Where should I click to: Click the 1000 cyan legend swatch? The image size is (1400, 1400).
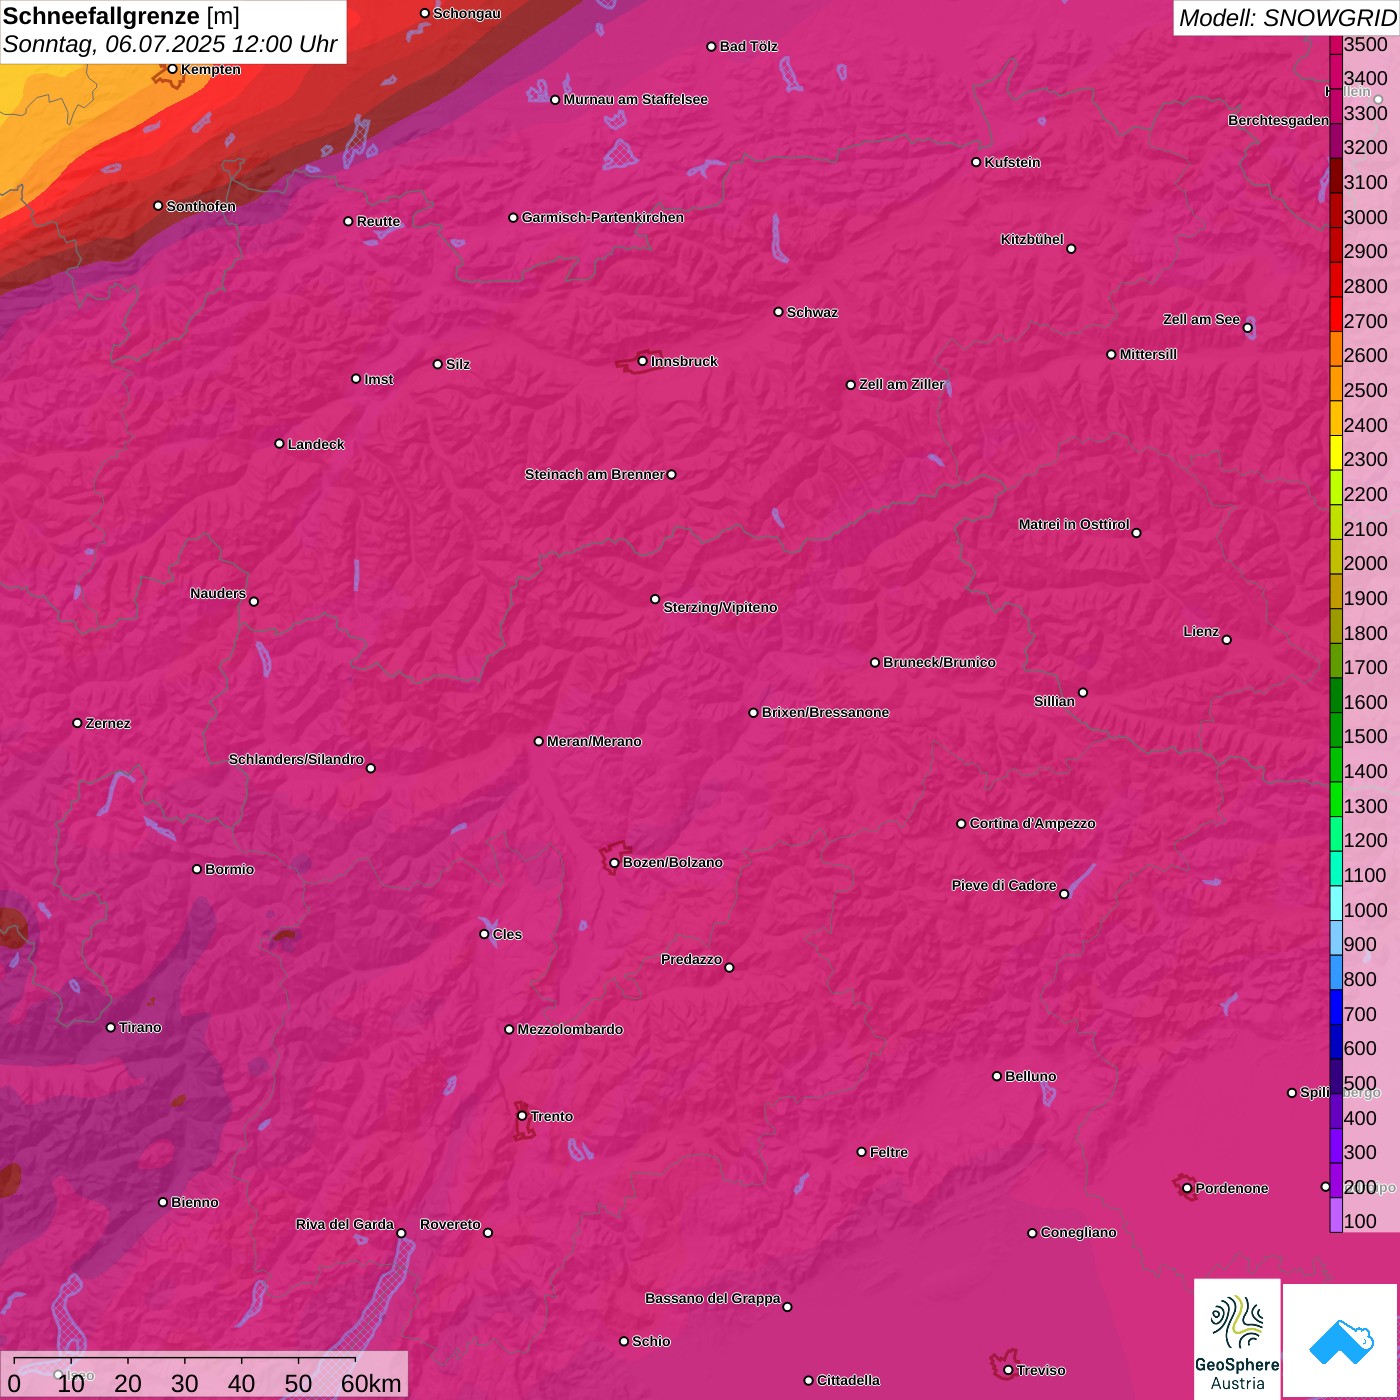(x=1335, y=902)
